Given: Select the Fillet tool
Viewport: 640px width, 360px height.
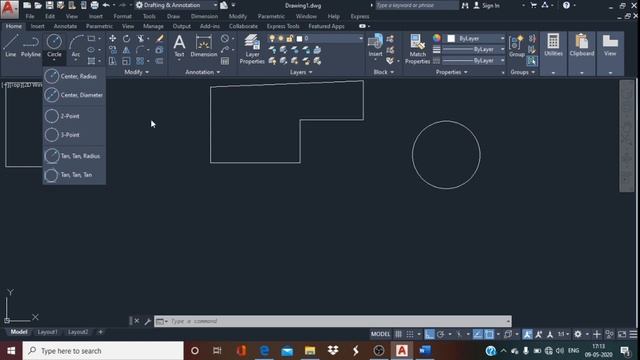Looking at the screenshot, I should pyautogui.click(x=140, y=50).
